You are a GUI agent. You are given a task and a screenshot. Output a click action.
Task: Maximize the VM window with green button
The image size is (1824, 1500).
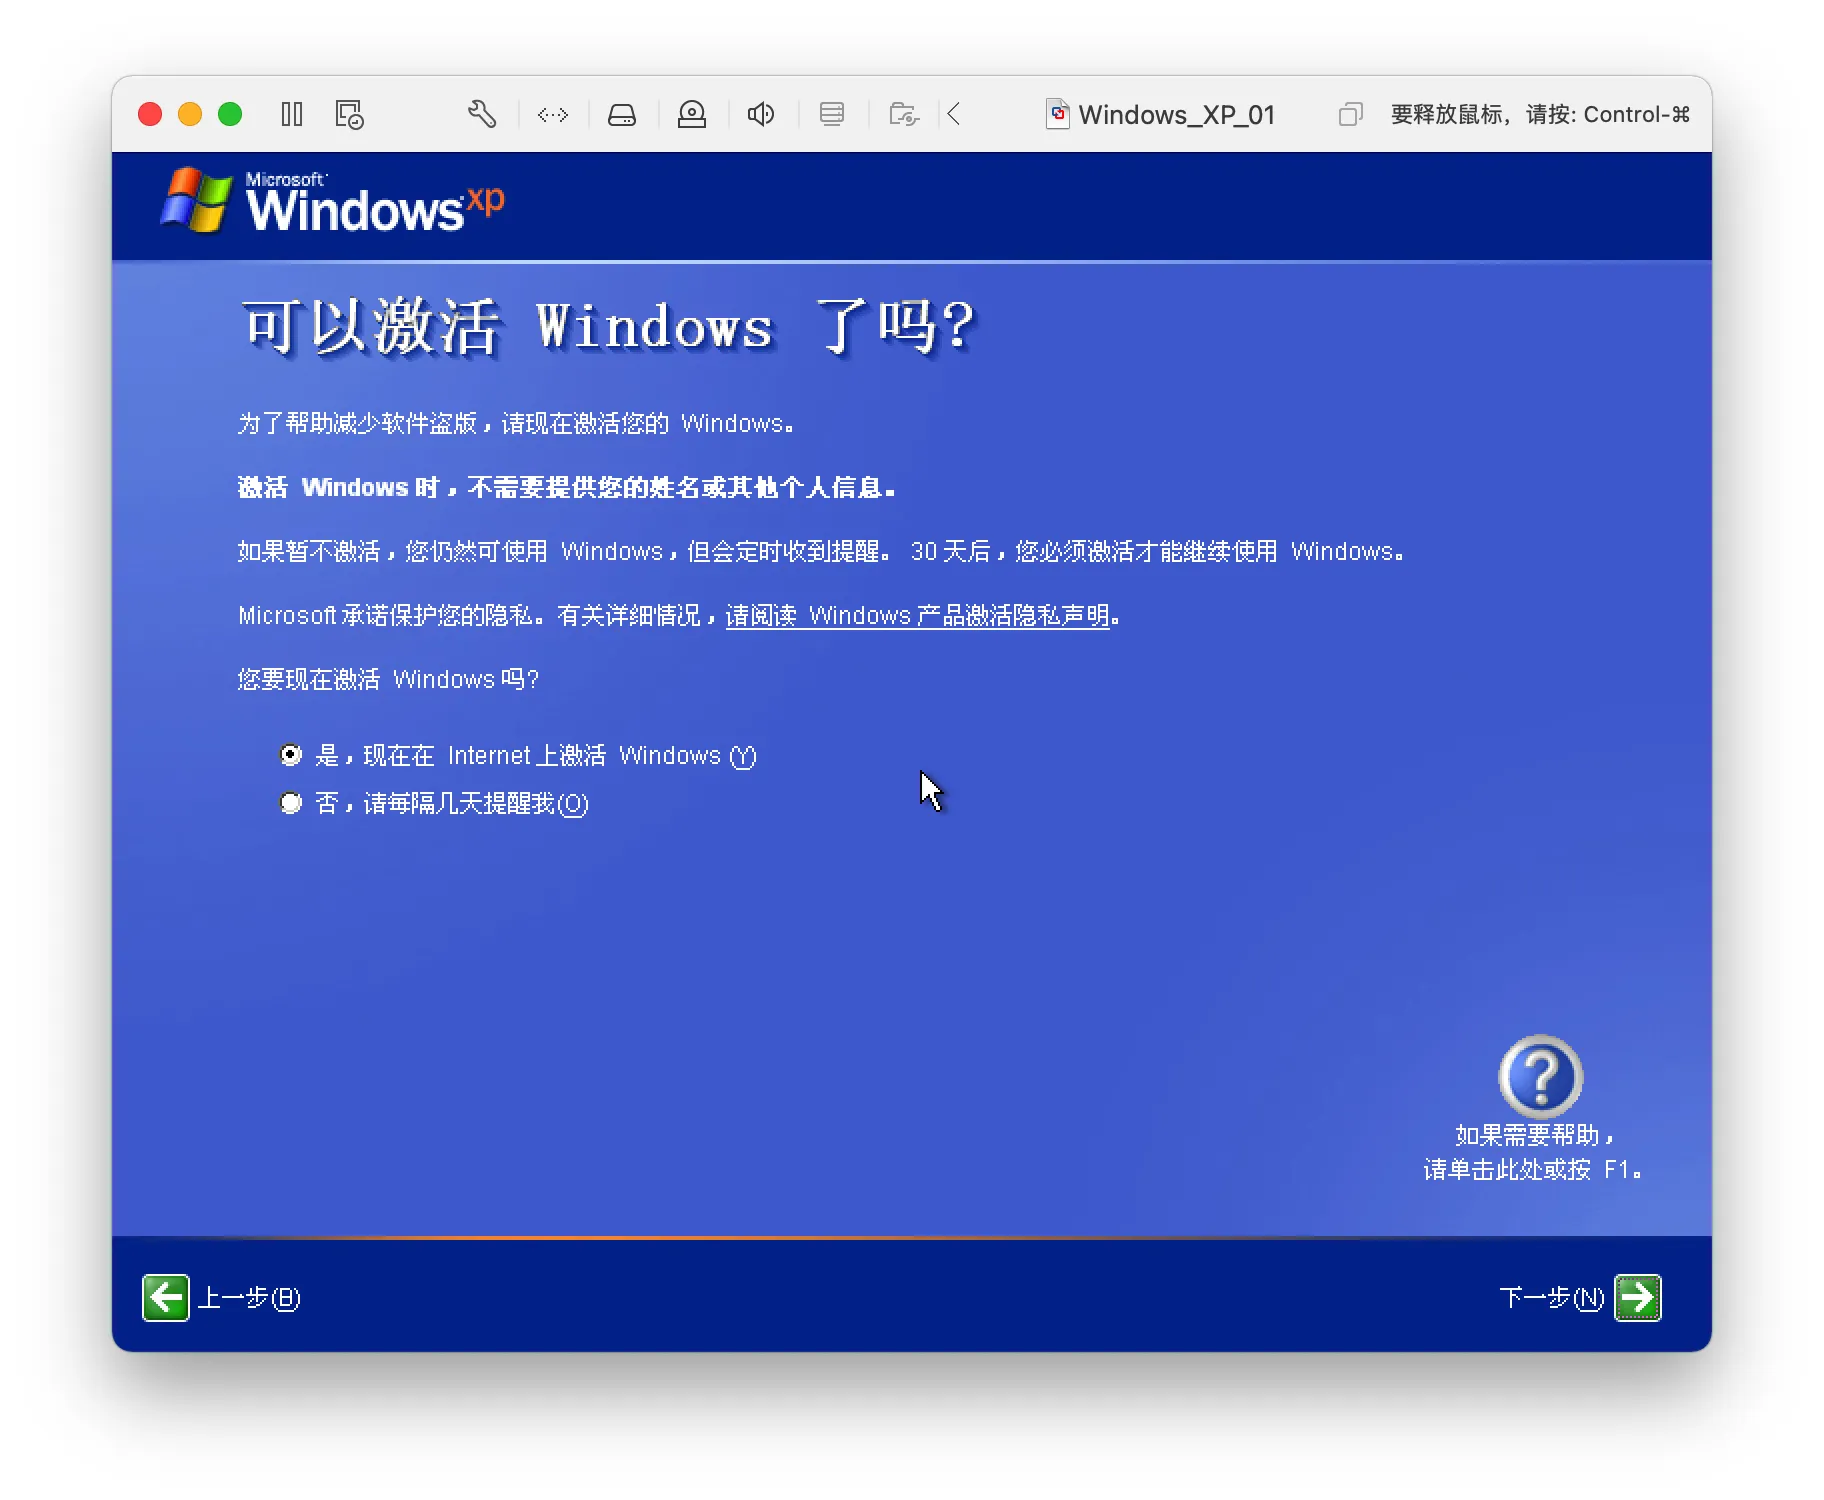click(x=230, y=114)
